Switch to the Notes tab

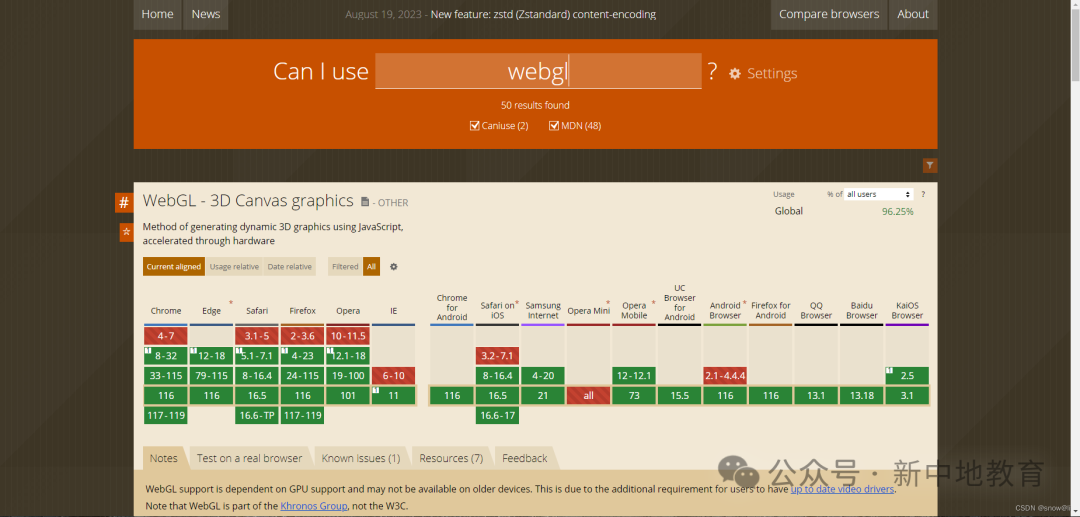pyautogui.click(x=164, y=458)
